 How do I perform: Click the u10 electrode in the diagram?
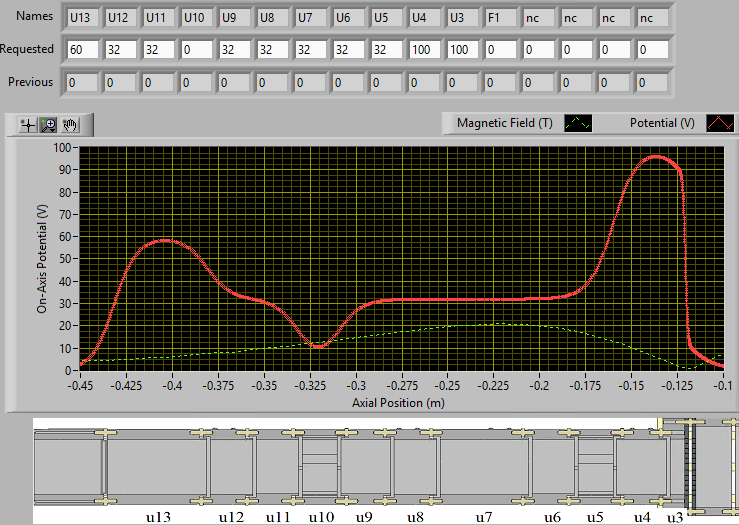pyautogui.click(x=320, y=467)
